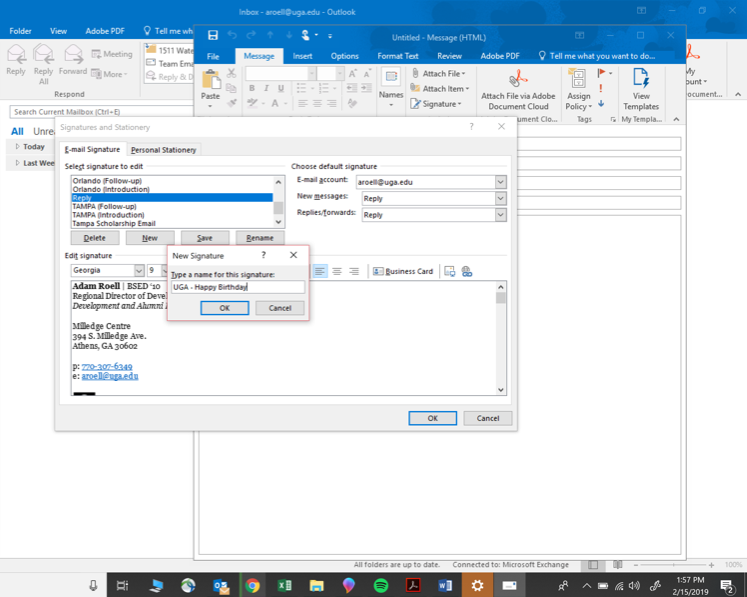This screenshot has height=597, width=747.
Task: Open the Review ribbon tab
Action: [449, 56]
